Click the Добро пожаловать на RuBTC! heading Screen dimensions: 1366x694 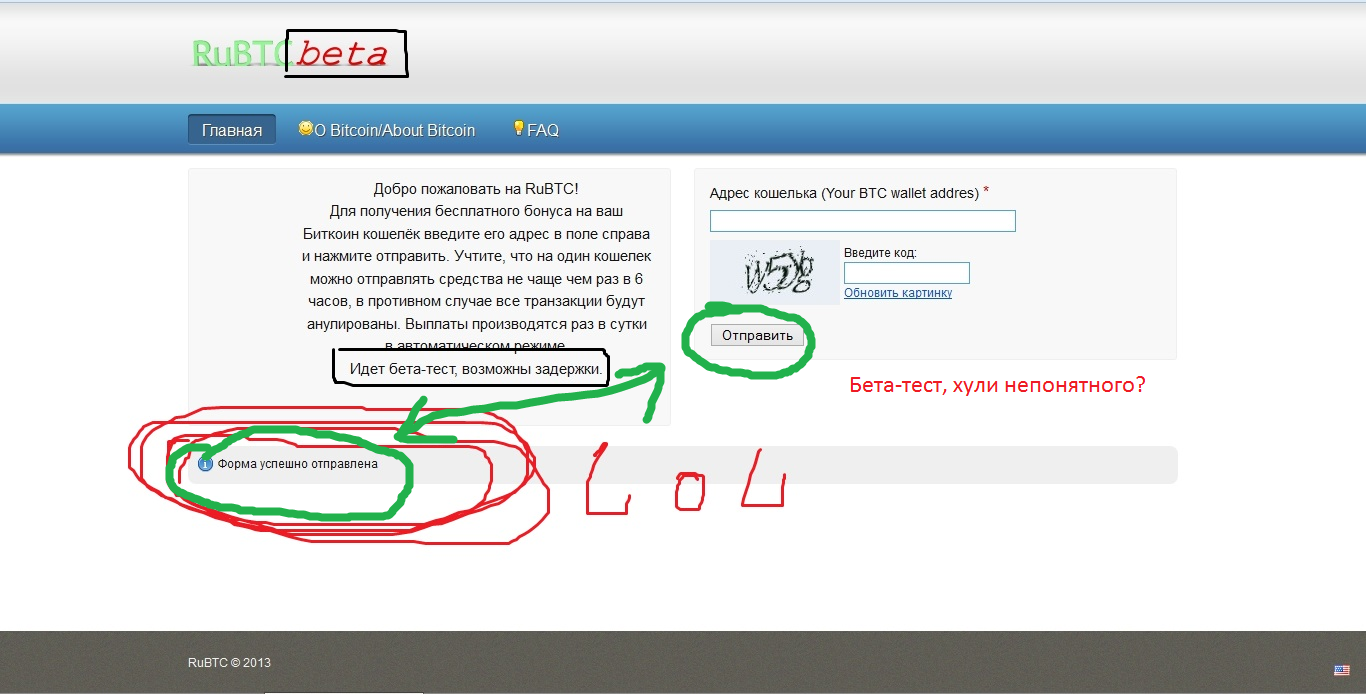click(476, 189)
